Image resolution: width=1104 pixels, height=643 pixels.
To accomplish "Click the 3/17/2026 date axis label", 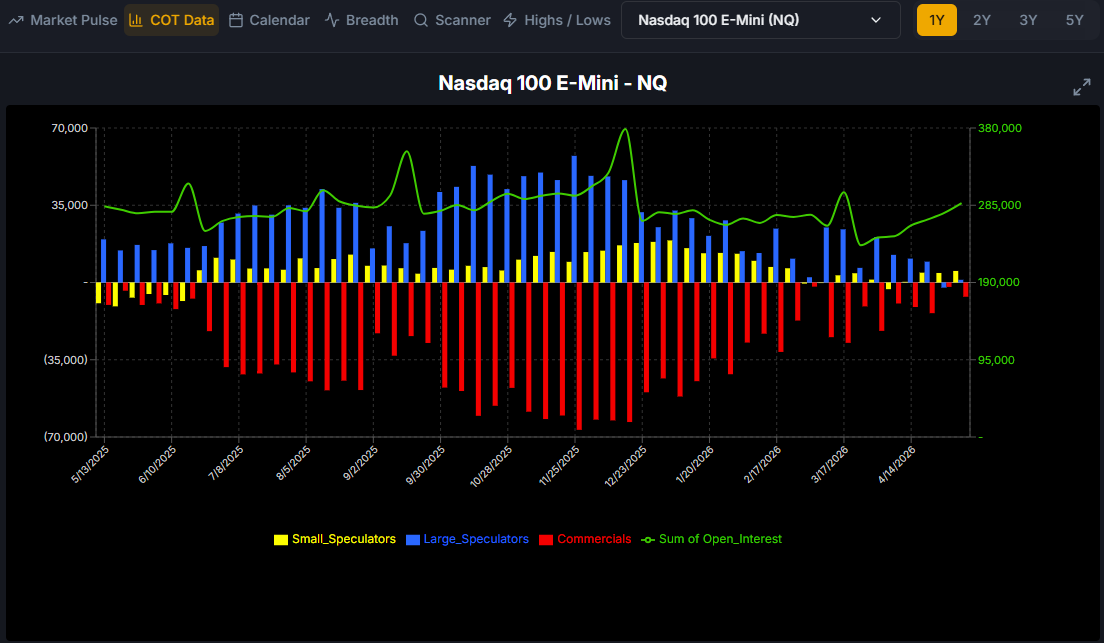I will tap(829, 464).
